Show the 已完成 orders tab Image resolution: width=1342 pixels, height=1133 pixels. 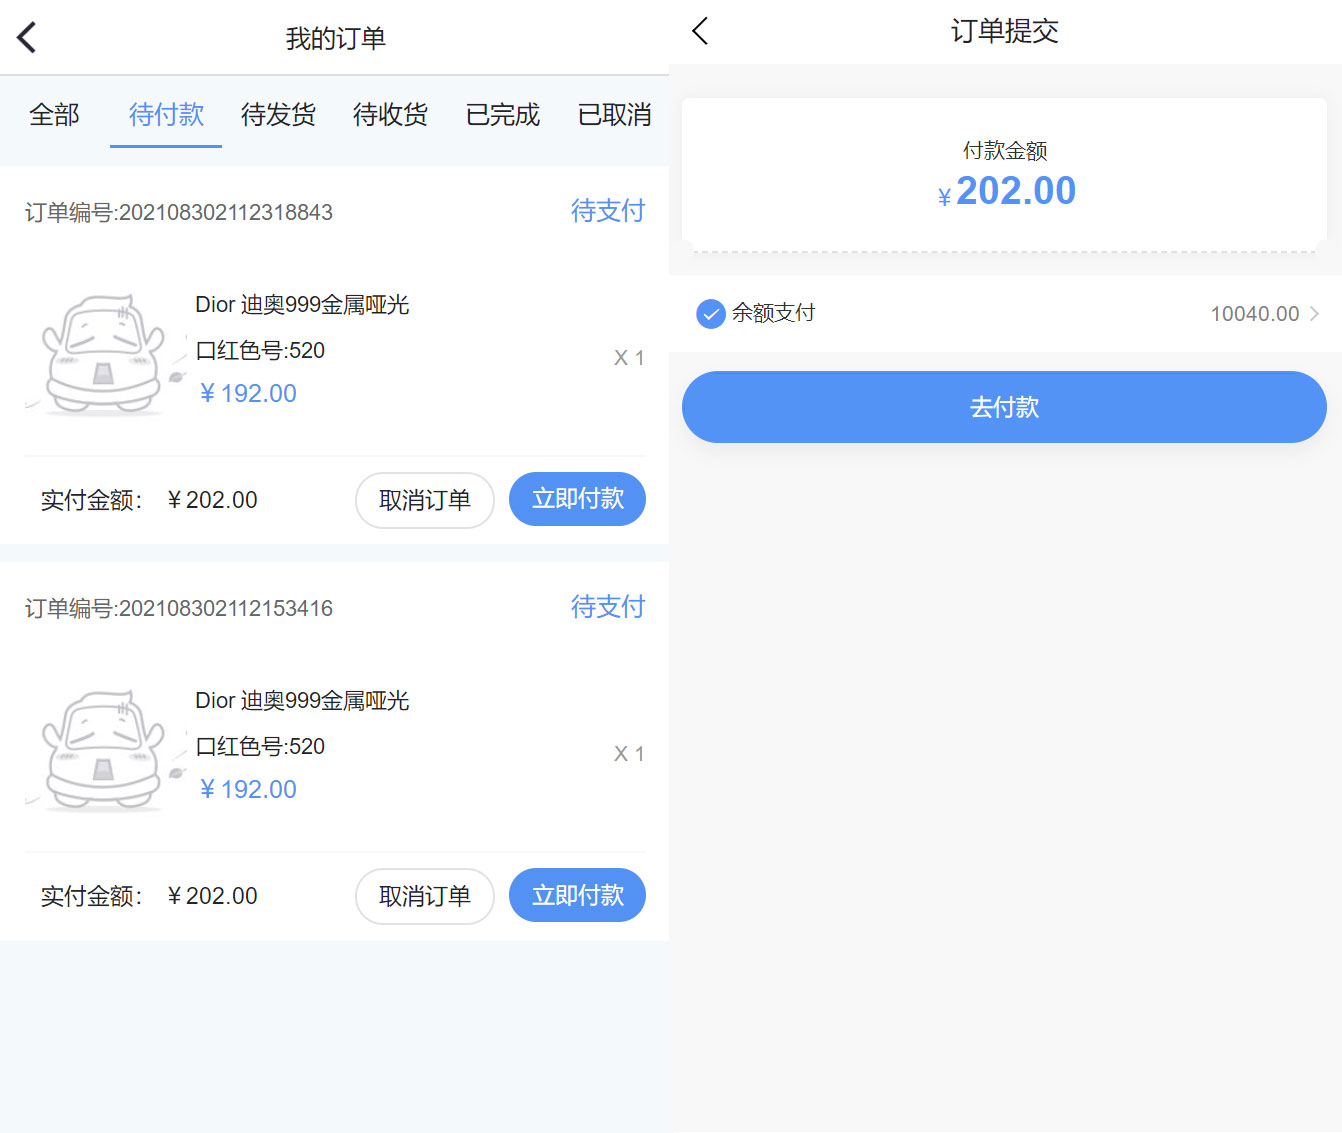(x=502, y=115)
